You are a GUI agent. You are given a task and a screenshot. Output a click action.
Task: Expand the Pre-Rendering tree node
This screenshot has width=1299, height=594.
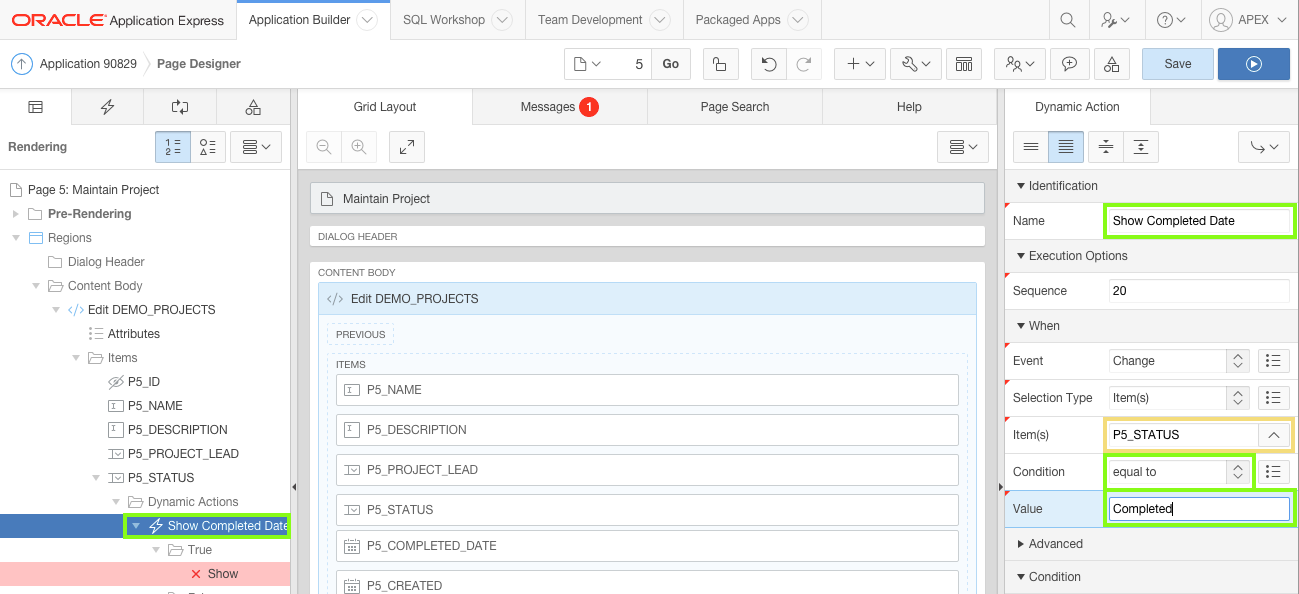[15, 214]
